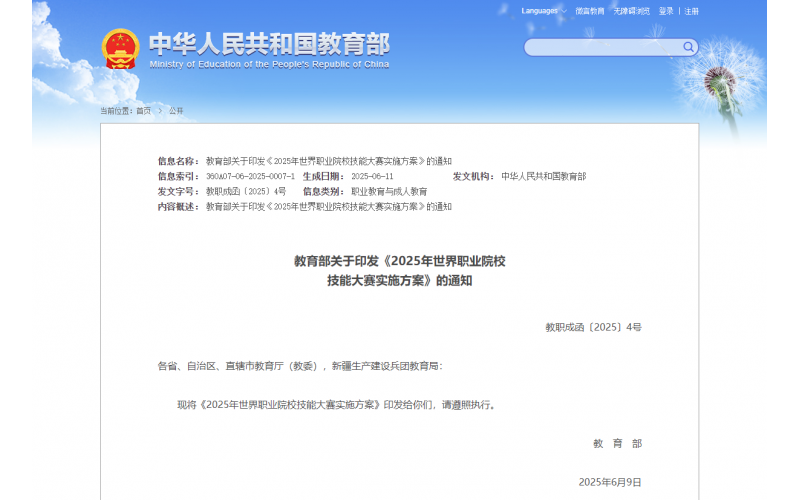The image size is (800, 500).
Task: Click the 发文机构 field label
Action: click(473, 176)
